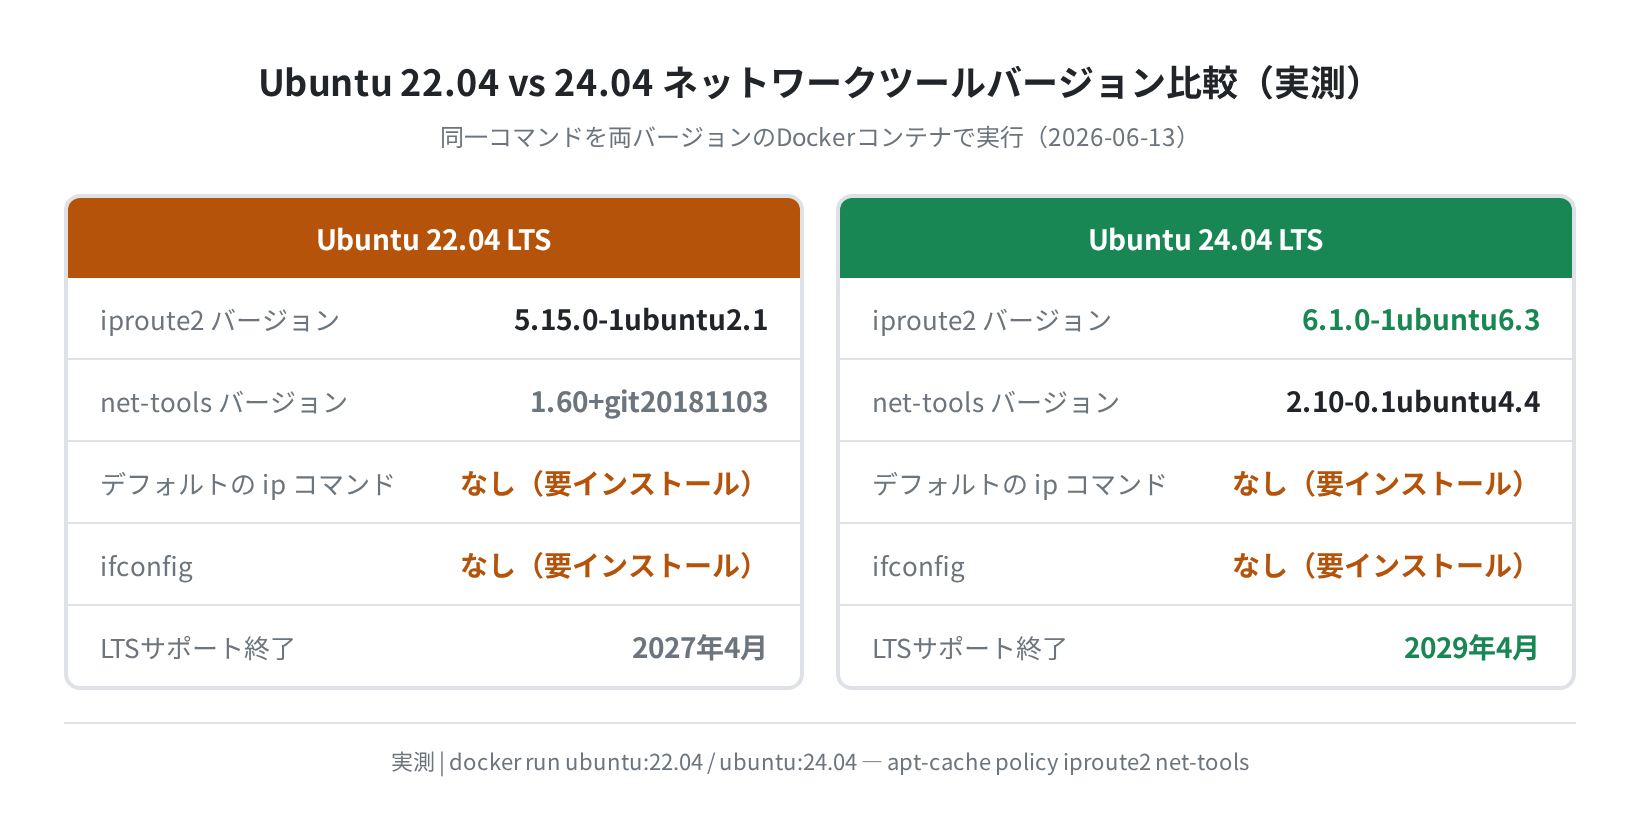Viewport: 1640px width, 818px height.
Task: Click 'LTSサポート終了' label in Ubuntu 24.04 card
Action: click(x=969, y=649)
